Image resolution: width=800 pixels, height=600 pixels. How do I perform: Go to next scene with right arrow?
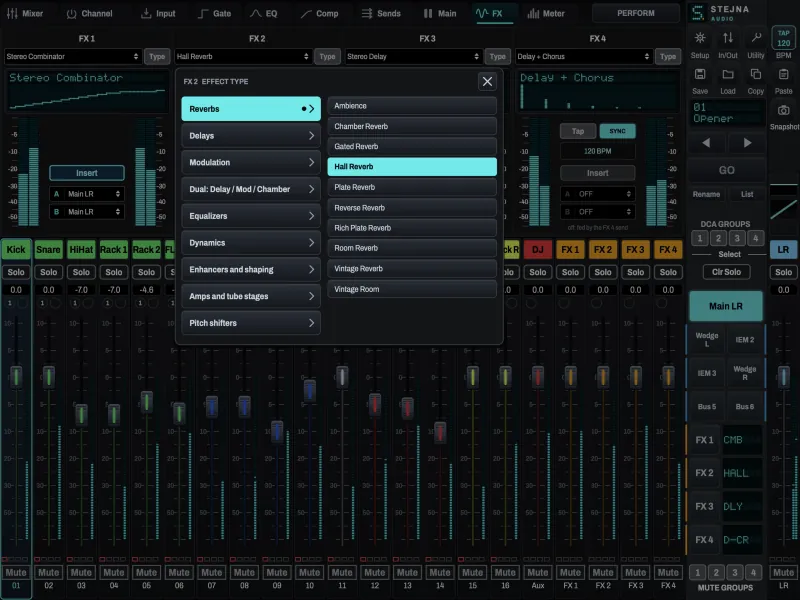pyautogui.click(x=747, y=143)
